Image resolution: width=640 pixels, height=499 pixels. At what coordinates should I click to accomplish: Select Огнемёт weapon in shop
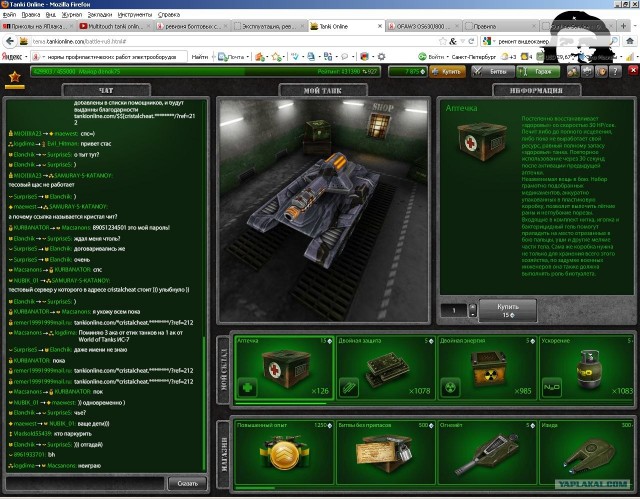click(x=487, y=452)
